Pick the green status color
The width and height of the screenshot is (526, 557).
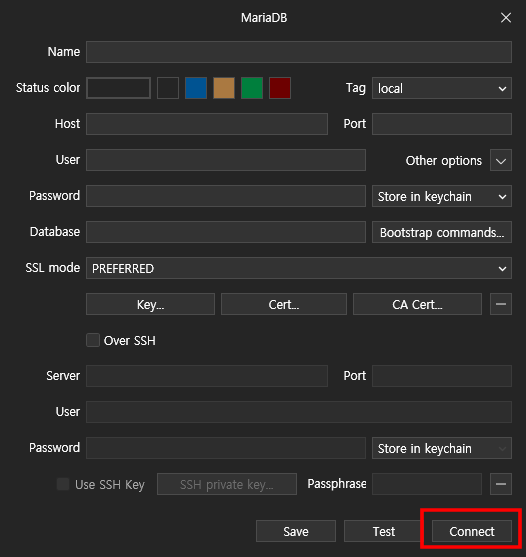[x=252, y=88]
